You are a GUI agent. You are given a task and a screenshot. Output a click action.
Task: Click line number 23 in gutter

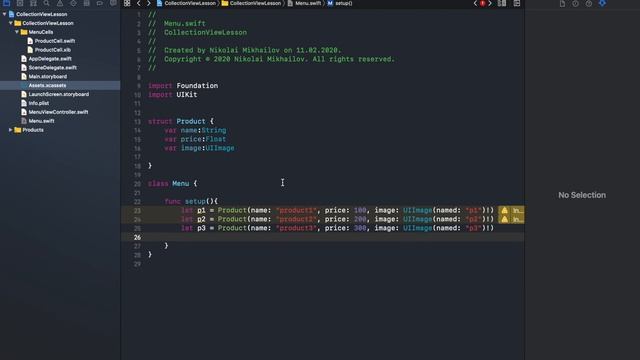[137, 211]
